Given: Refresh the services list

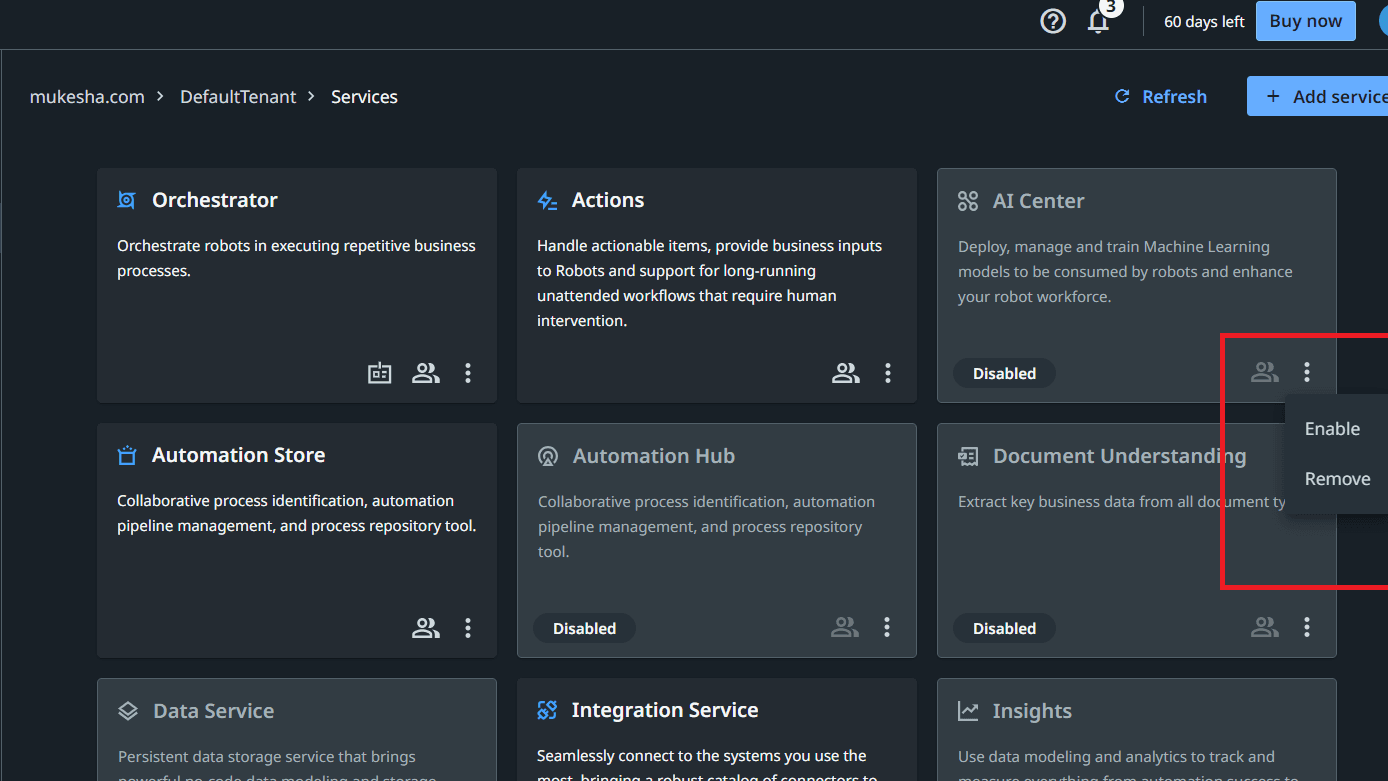Looking at the screenshot, I should 1160,96.
